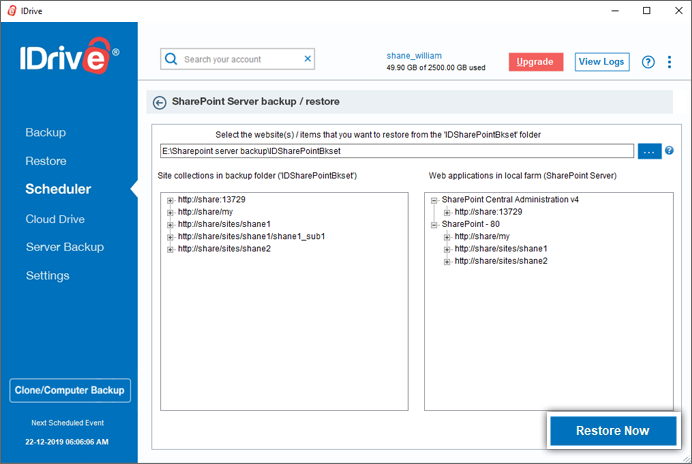Click the Upgrade button

[535, 62]
